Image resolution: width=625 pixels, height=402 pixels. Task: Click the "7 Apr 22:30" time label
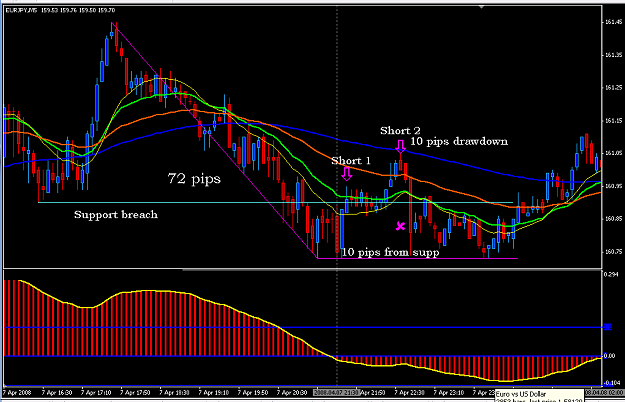click(410, 392)
